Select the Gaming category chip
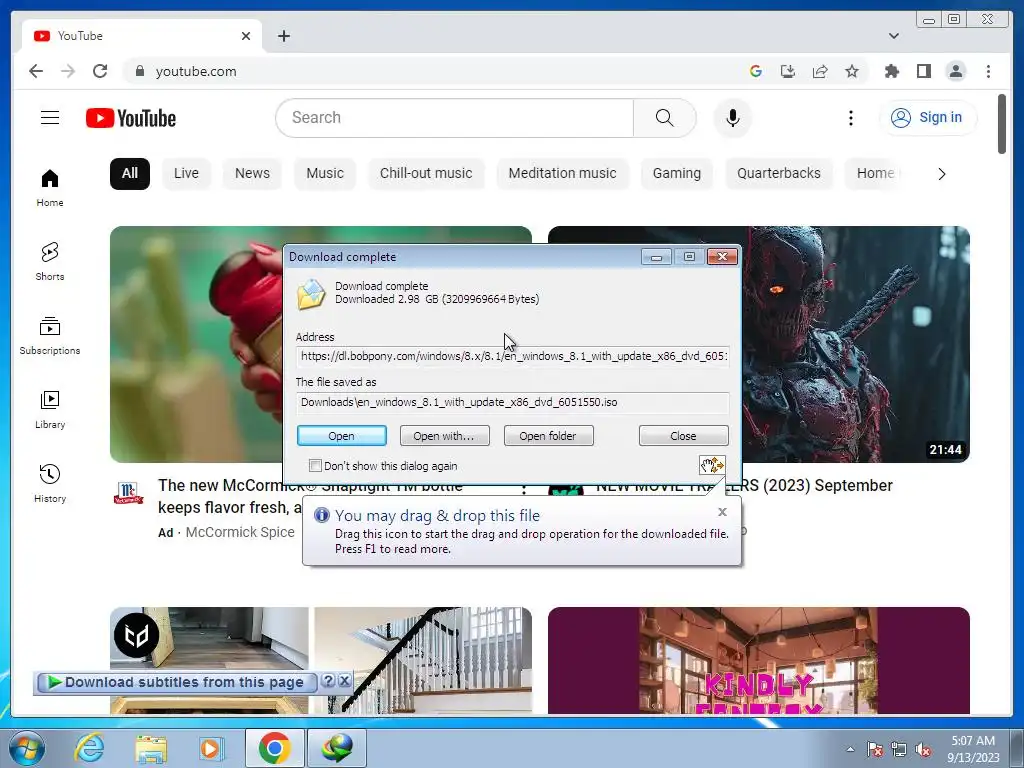1024x768 pixels. (x=677, y=174)
